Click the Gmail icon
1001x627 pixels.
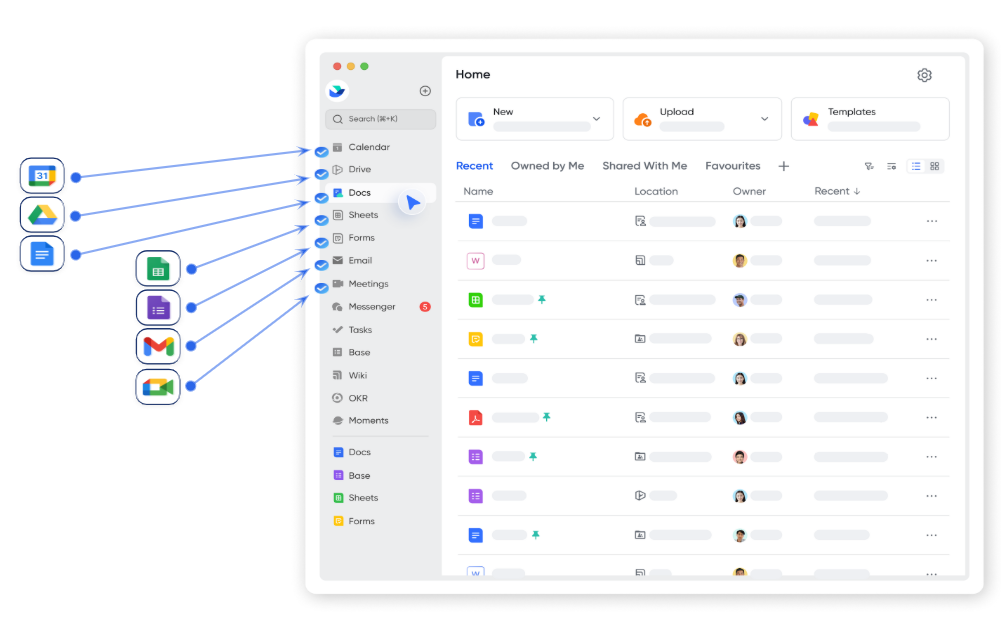click(x=158, y=347)
